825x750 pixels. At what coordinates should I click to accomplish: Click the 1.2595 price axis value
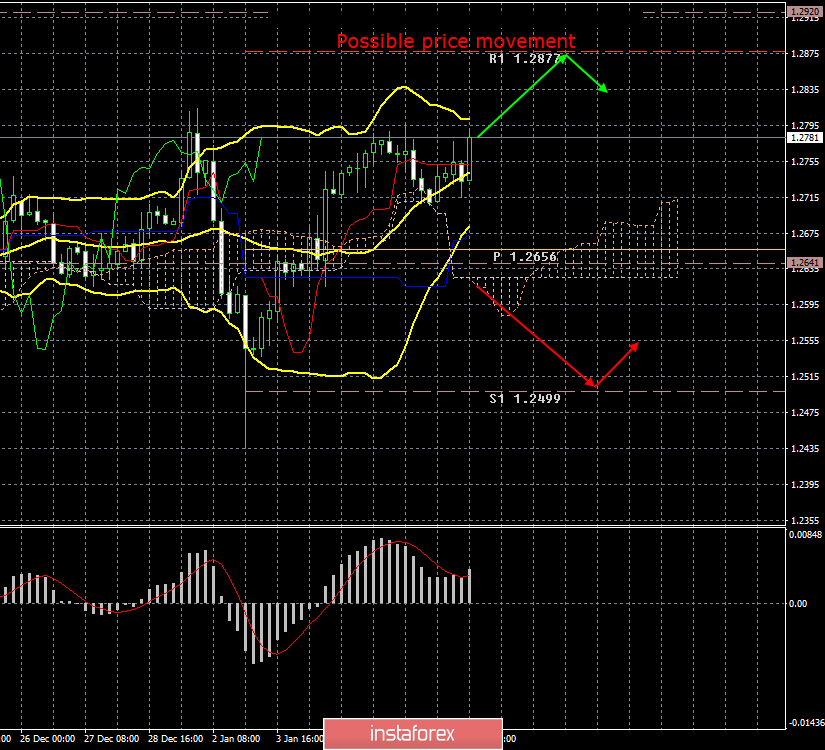pos(805,305)
